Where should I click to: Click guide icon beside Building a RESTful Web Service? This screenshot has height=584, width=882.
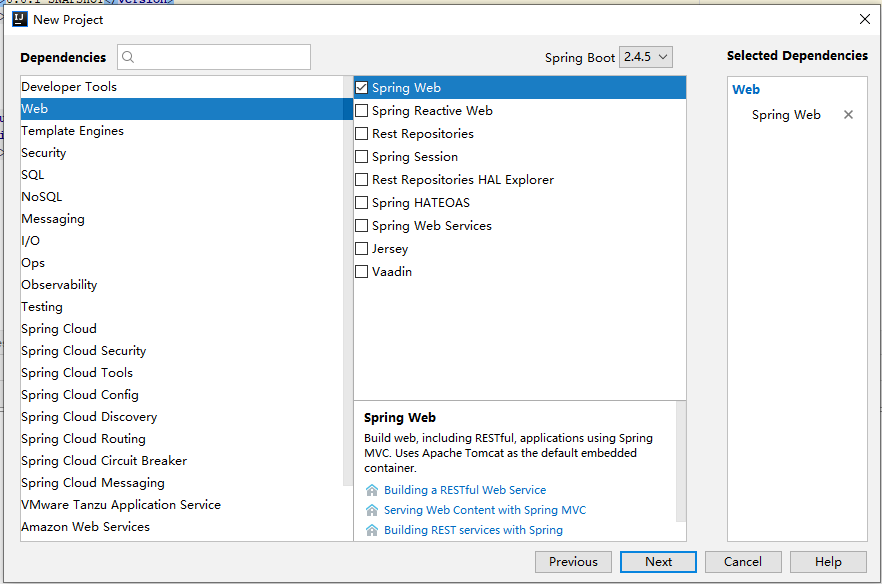372,490
